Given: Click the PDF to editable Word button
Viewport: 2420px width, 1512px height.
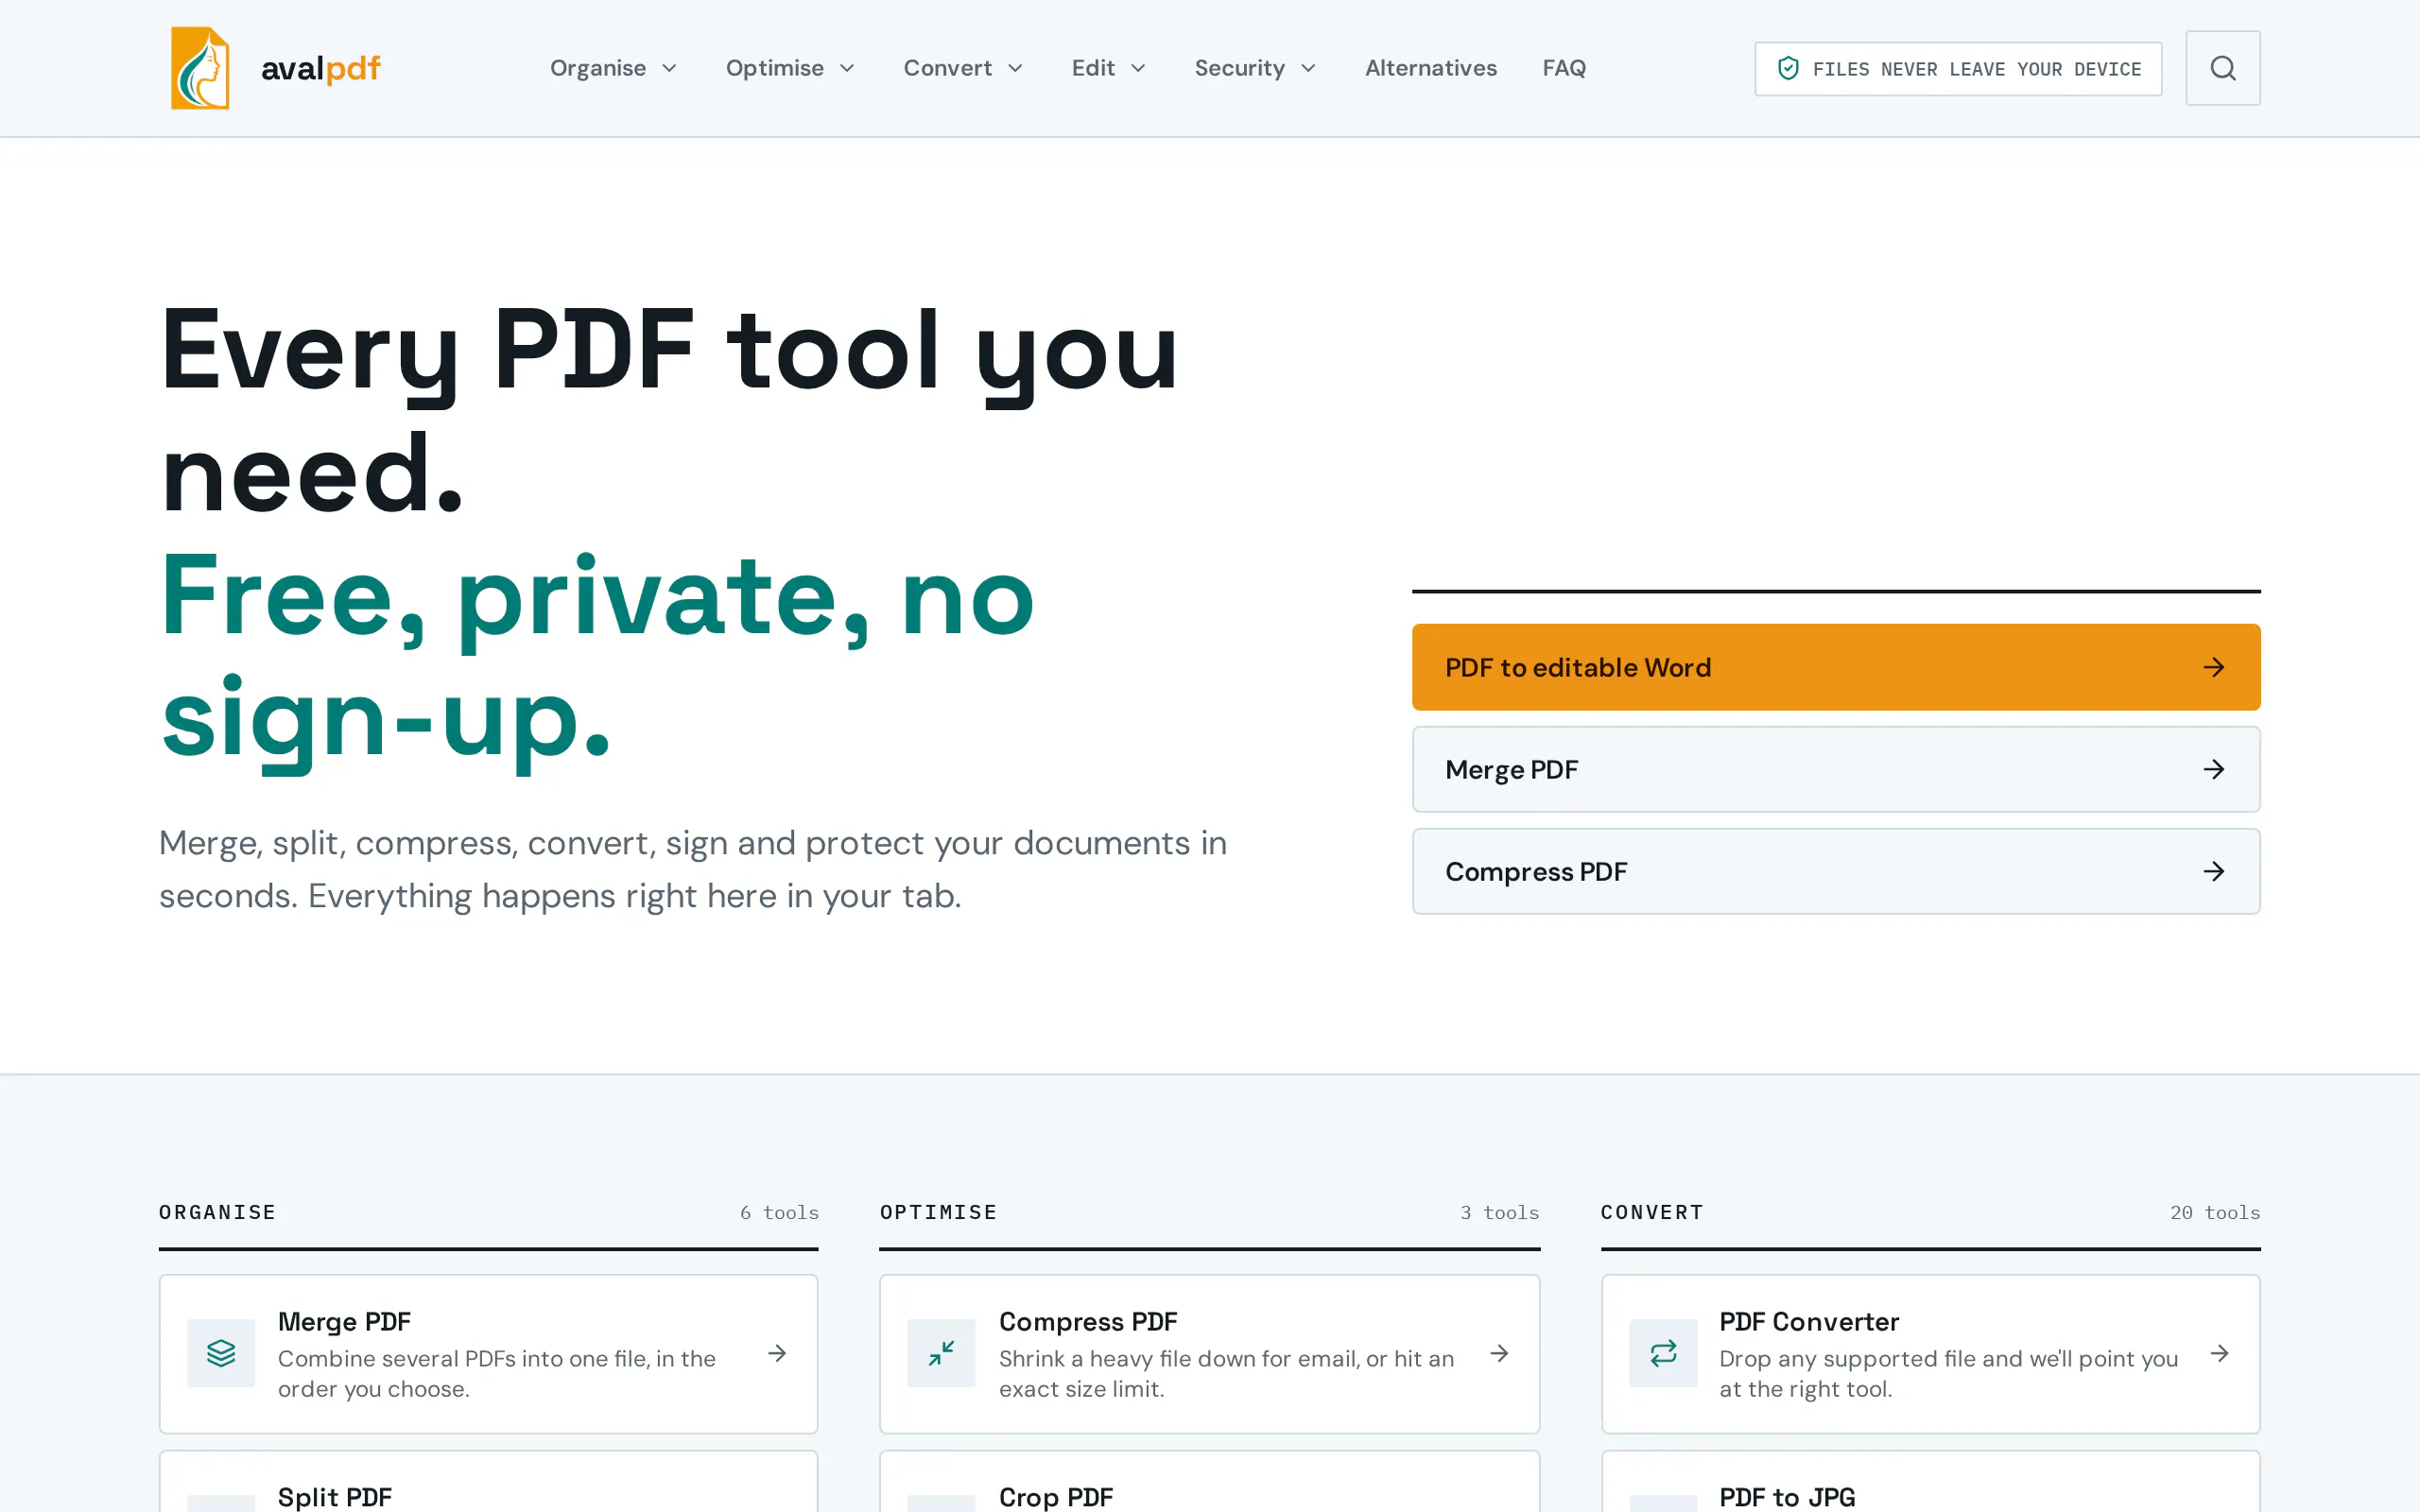Looking at the screenshot, I should point(1836,667).
